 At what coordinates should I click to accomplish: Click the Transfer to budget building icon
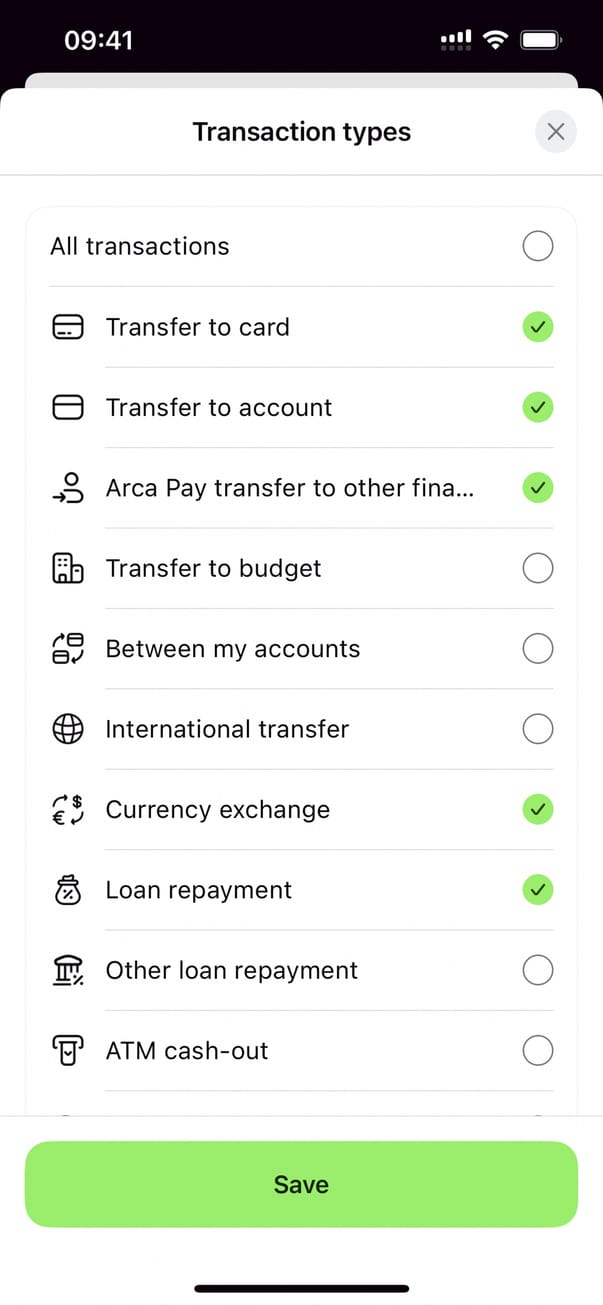68,568
